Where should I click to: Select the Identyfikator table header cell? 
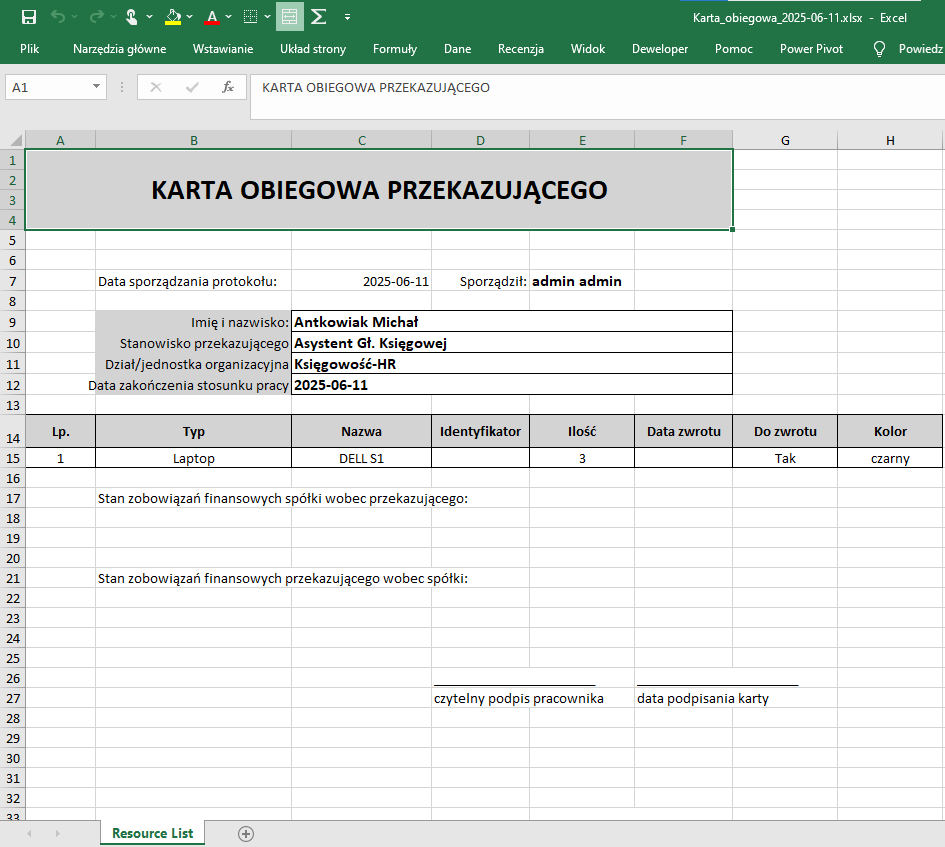tap(480, 431)
